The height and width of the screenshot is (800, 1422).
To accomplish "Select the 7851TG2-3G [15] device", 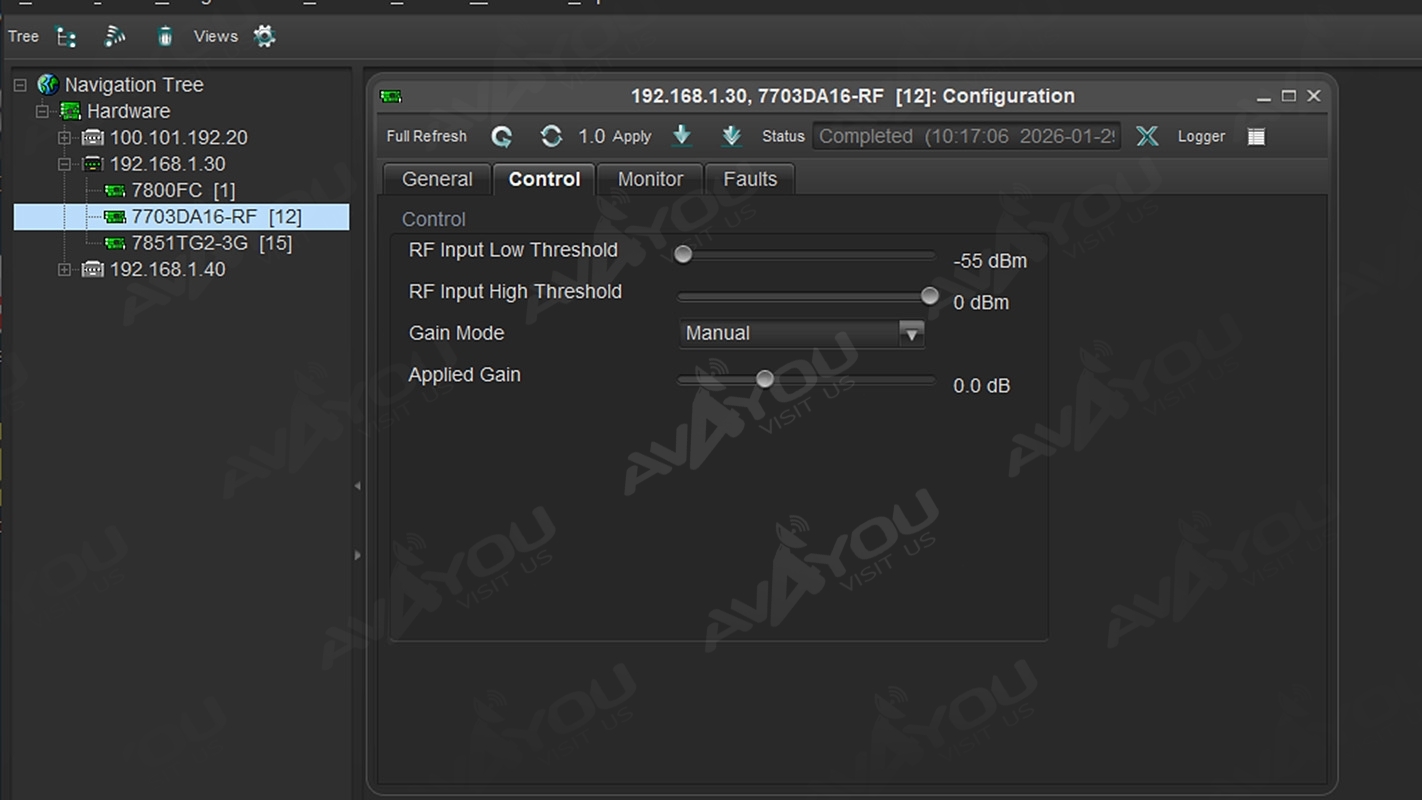I will [211, 243].
